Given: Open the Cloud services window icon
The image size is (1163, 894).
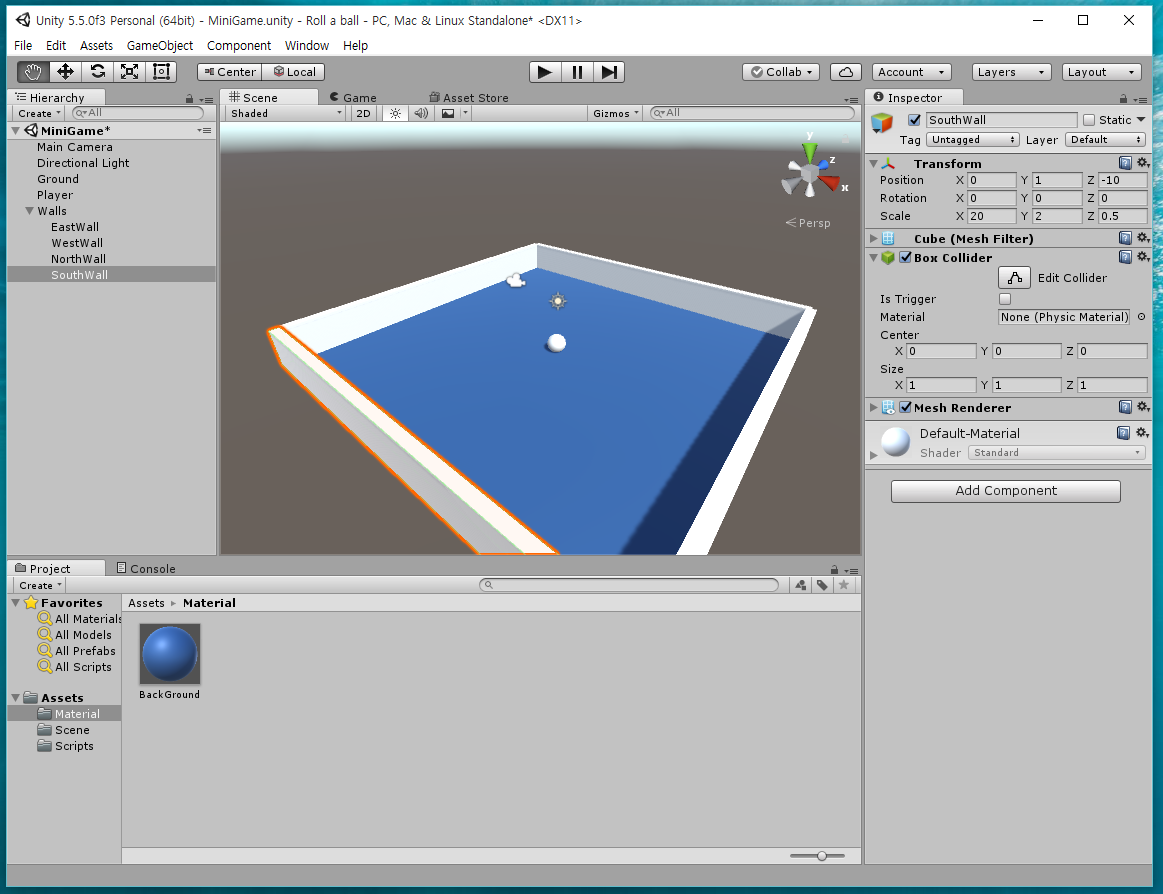Looking at the screenshot, I should pos(846,71).
